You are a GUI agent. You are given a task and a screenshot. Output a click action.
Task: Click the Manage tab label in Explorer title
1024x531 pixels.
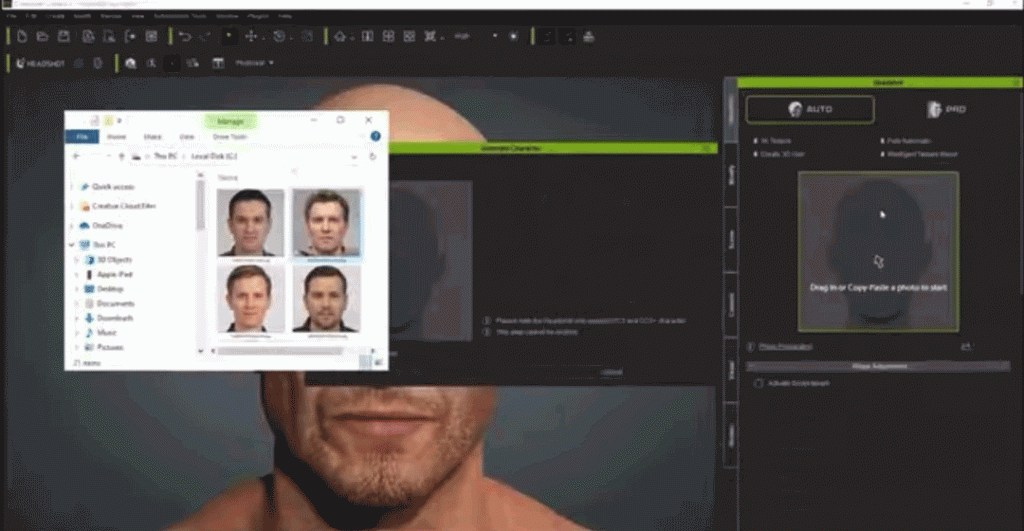click(230, 121)
